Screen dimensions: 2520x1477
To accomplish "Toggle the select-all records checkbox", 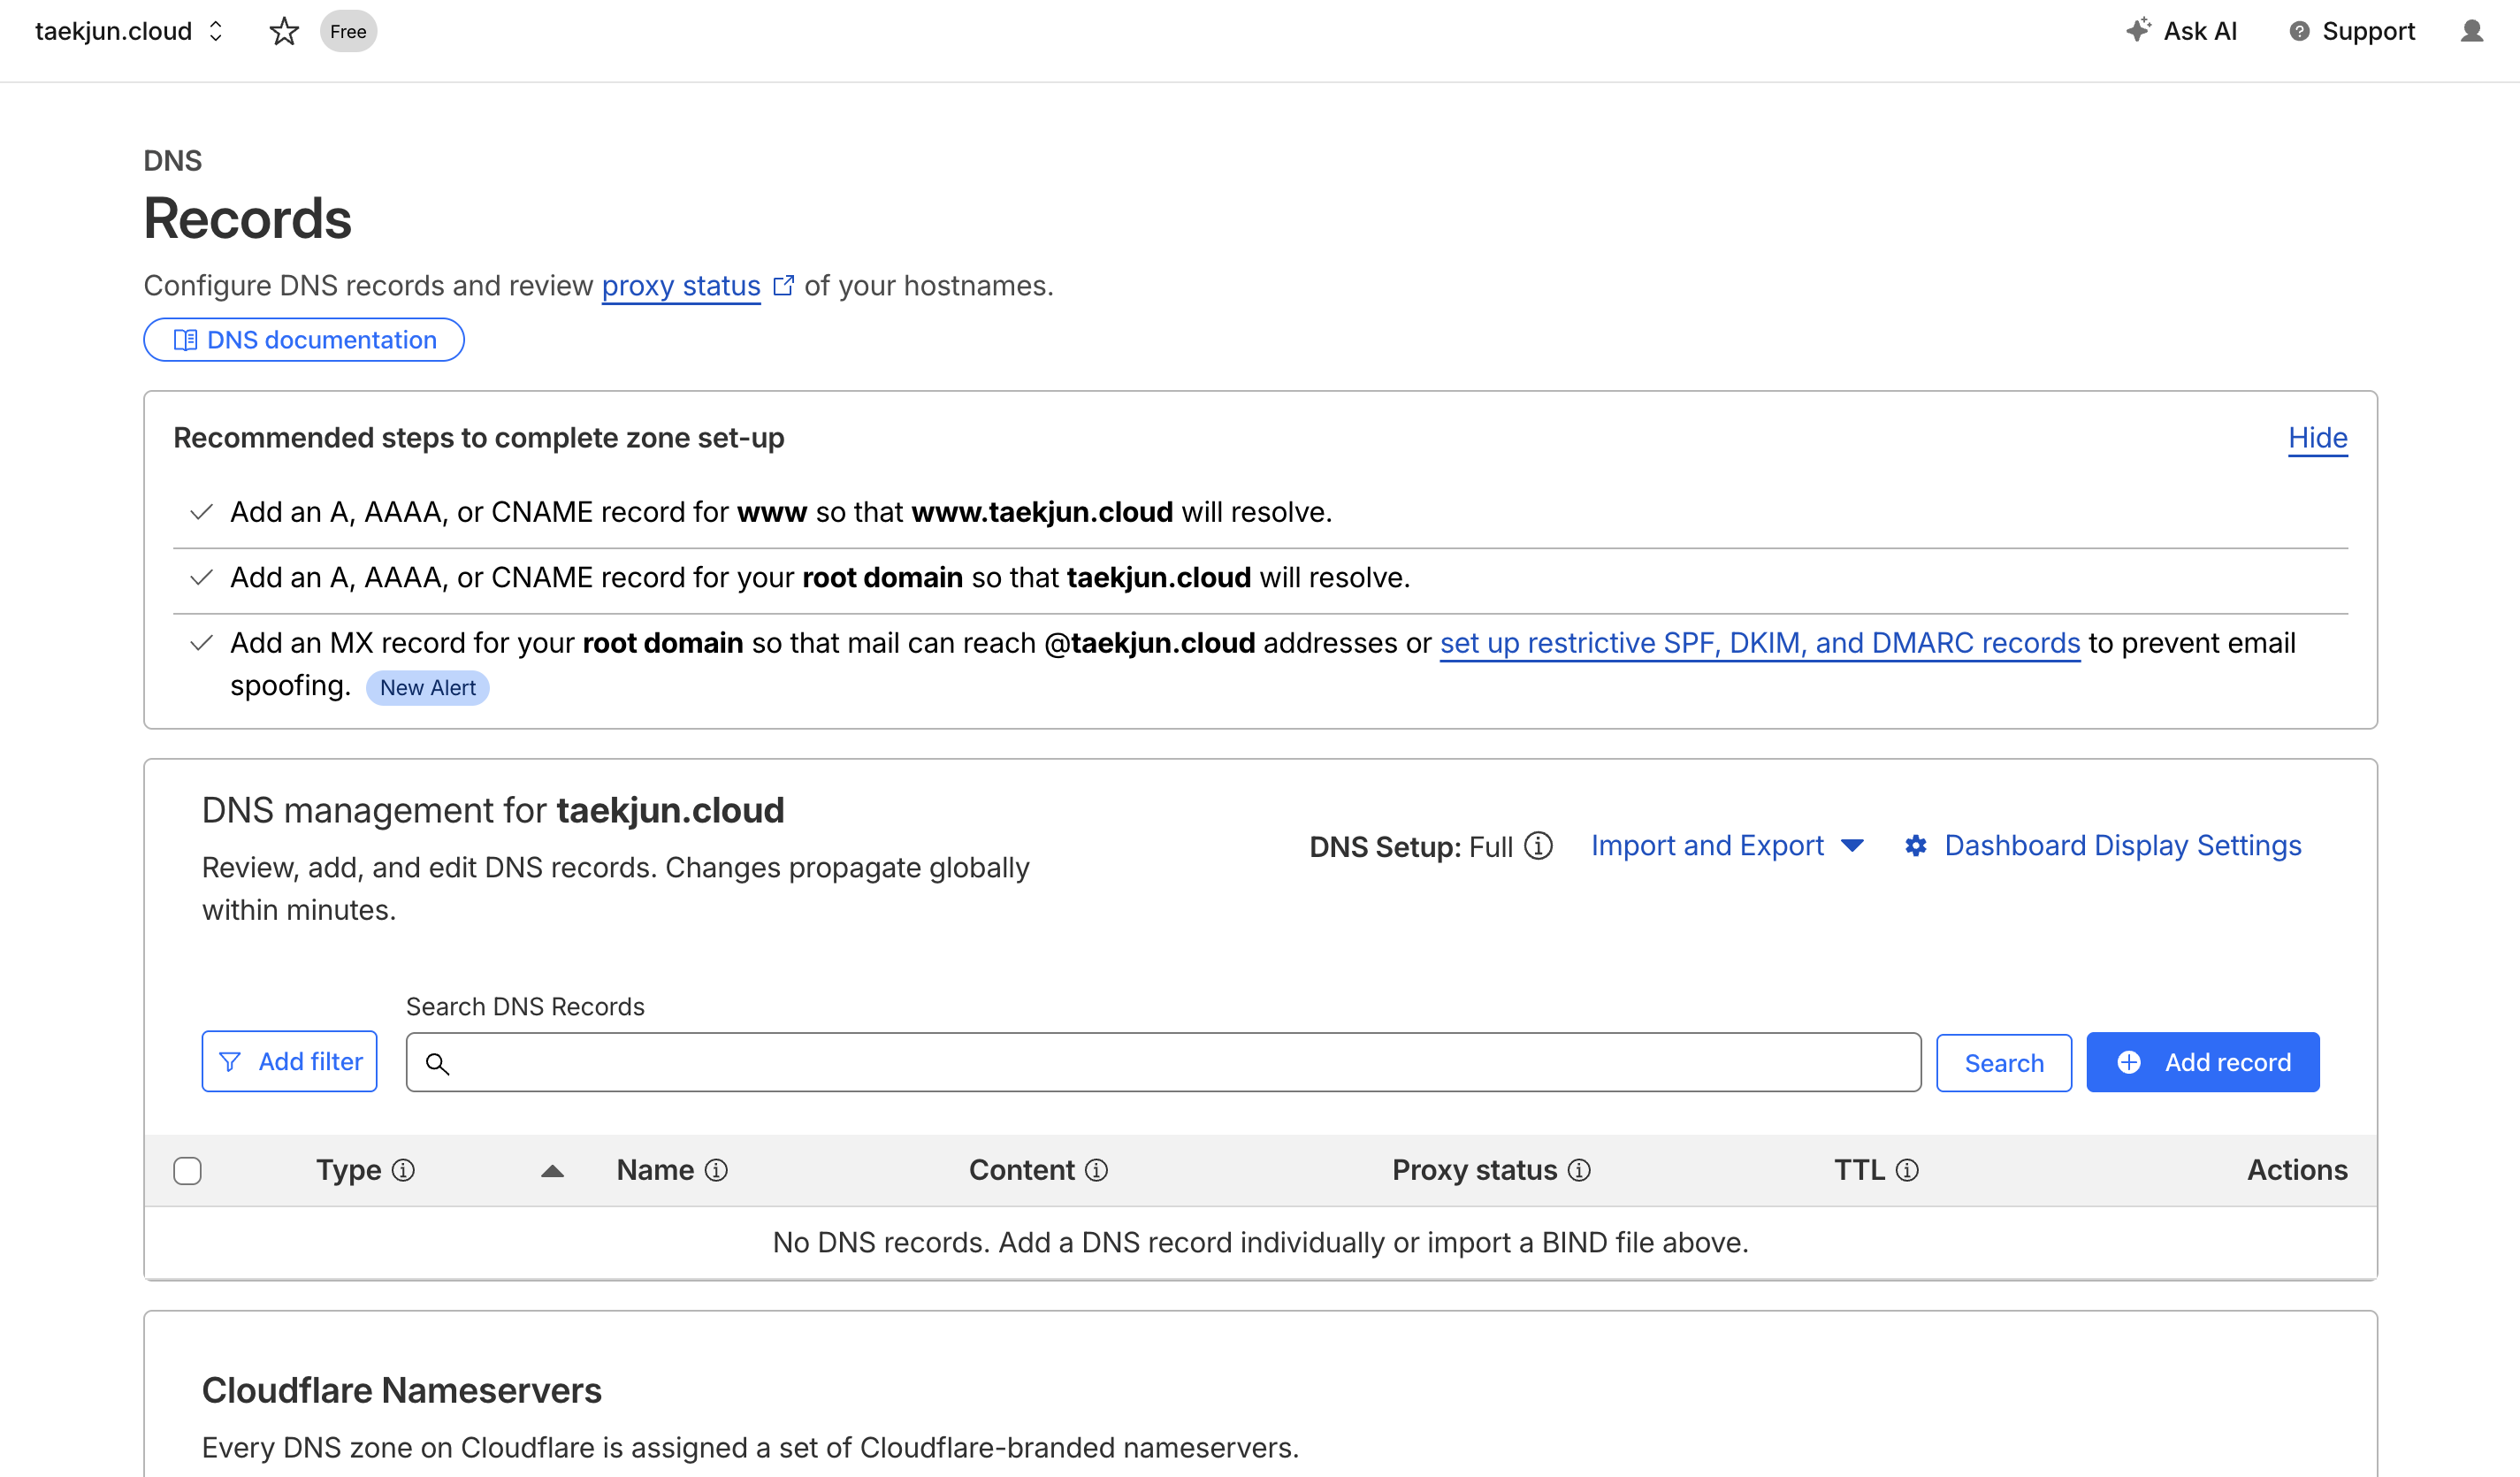I will [187, 1171].
